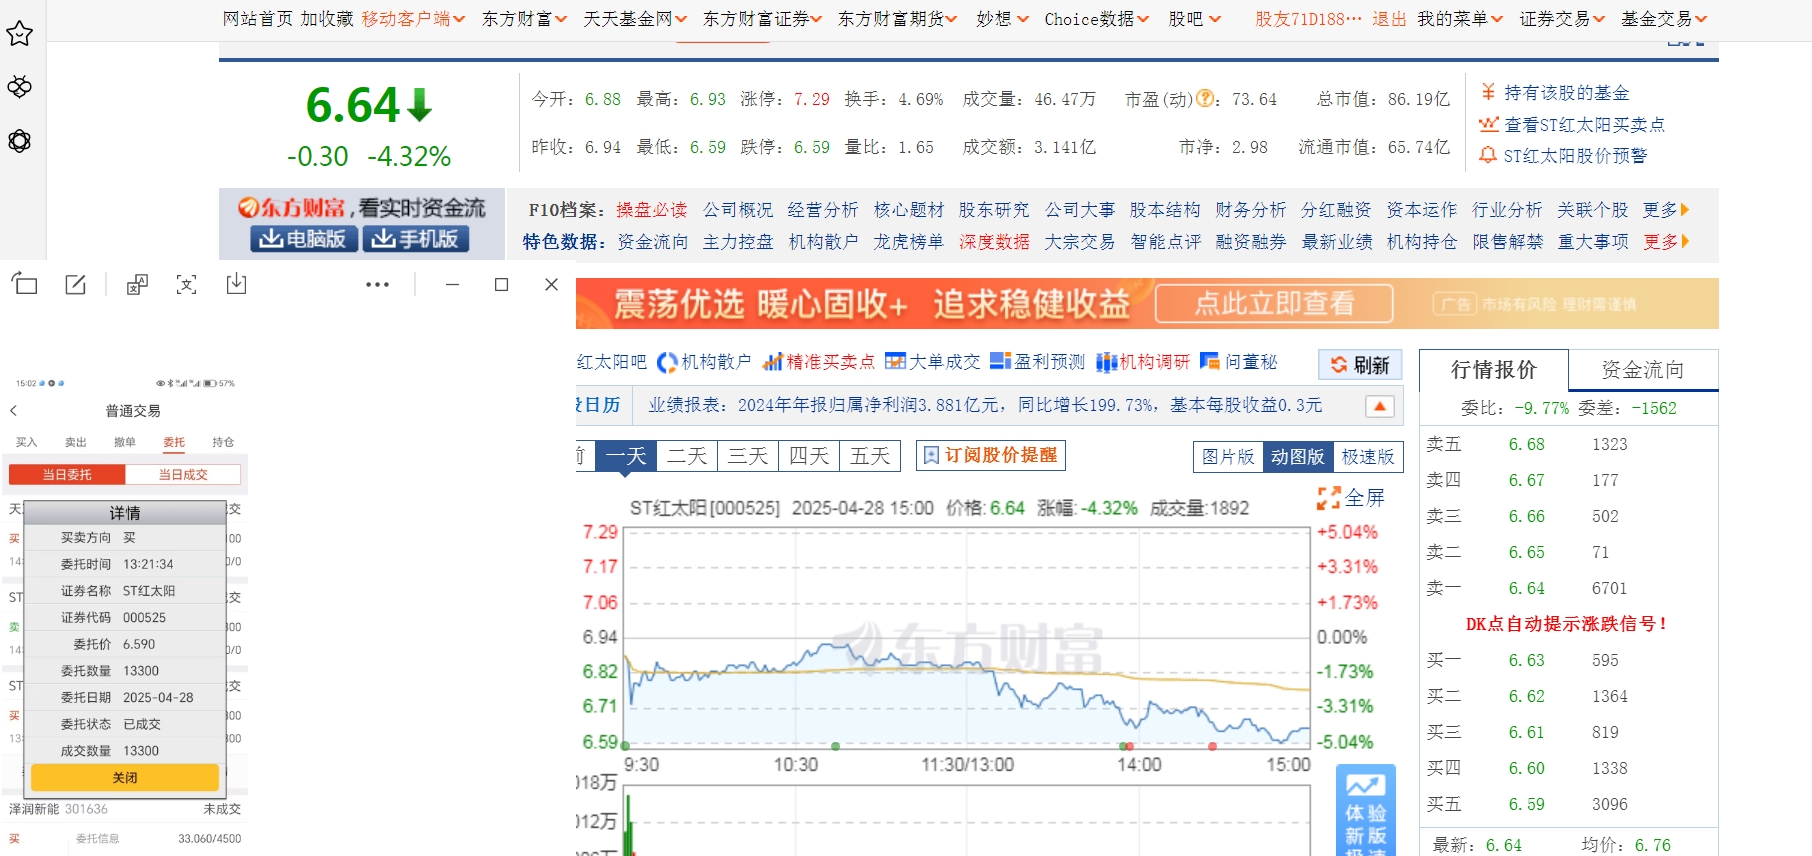Select the 当日委托 segment in phone screenshot
Viewport: 1812px width, 856px height.
click(67, 474)
